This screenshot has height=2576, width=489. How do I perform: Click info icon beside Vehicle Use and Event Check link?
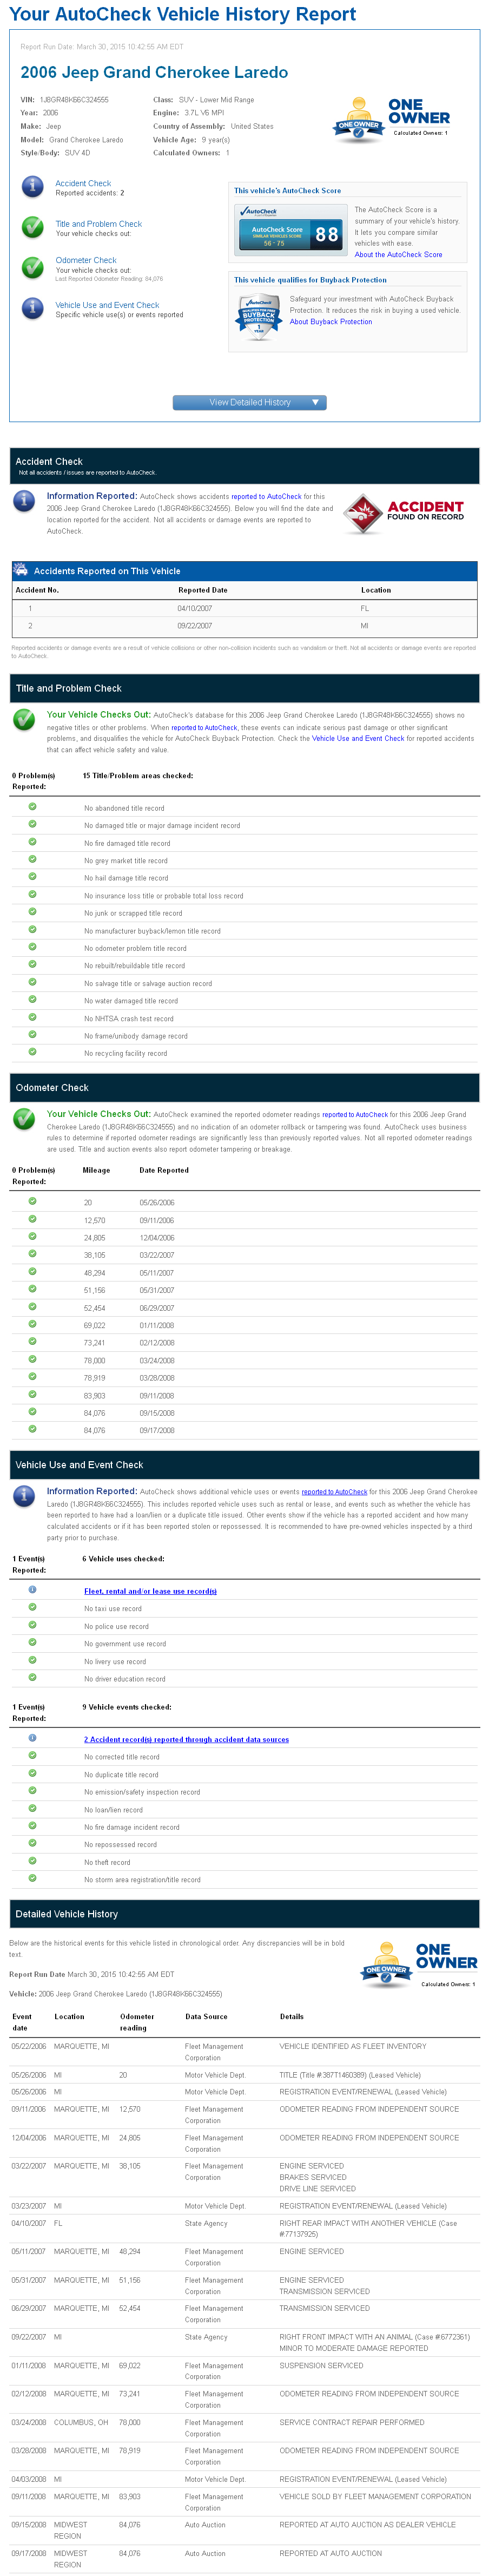33,309
